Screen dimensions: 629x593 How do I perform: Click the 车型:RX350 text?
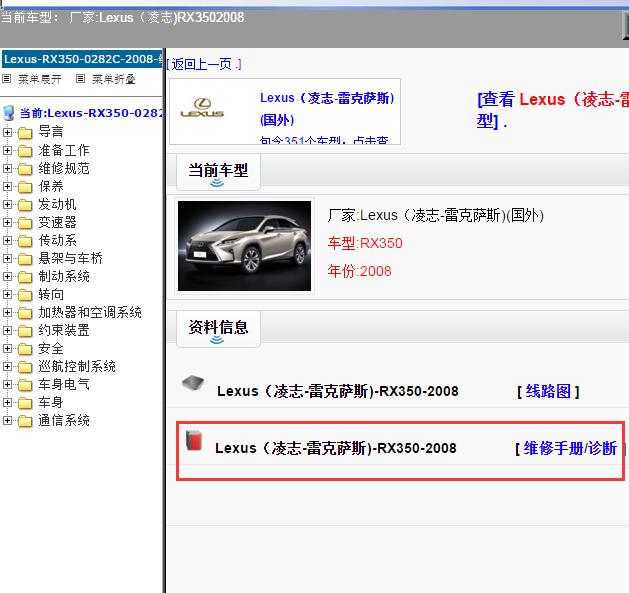(x=365, y=243)
